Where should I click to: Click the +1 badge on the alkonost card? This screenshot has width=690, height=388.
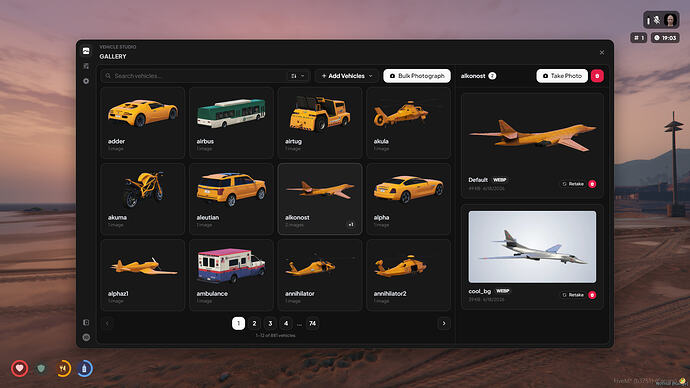coord(351,225)
